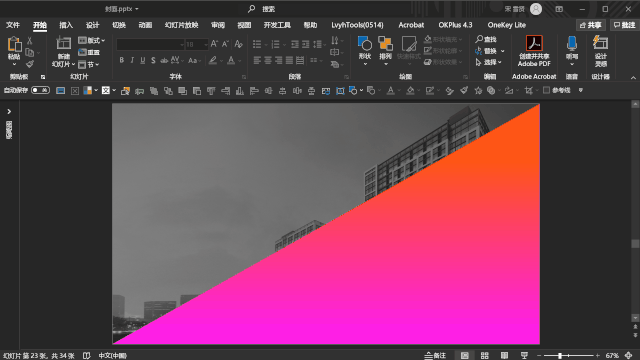
Task: Start Slide Show from status bar icon
Action: pyautogui.click(x=524, y=356)
